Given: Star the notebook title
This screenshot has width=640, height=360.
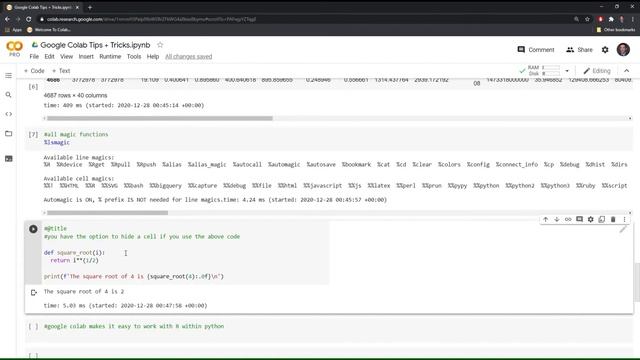Looking at the screenshot, I should click(160, 45).
